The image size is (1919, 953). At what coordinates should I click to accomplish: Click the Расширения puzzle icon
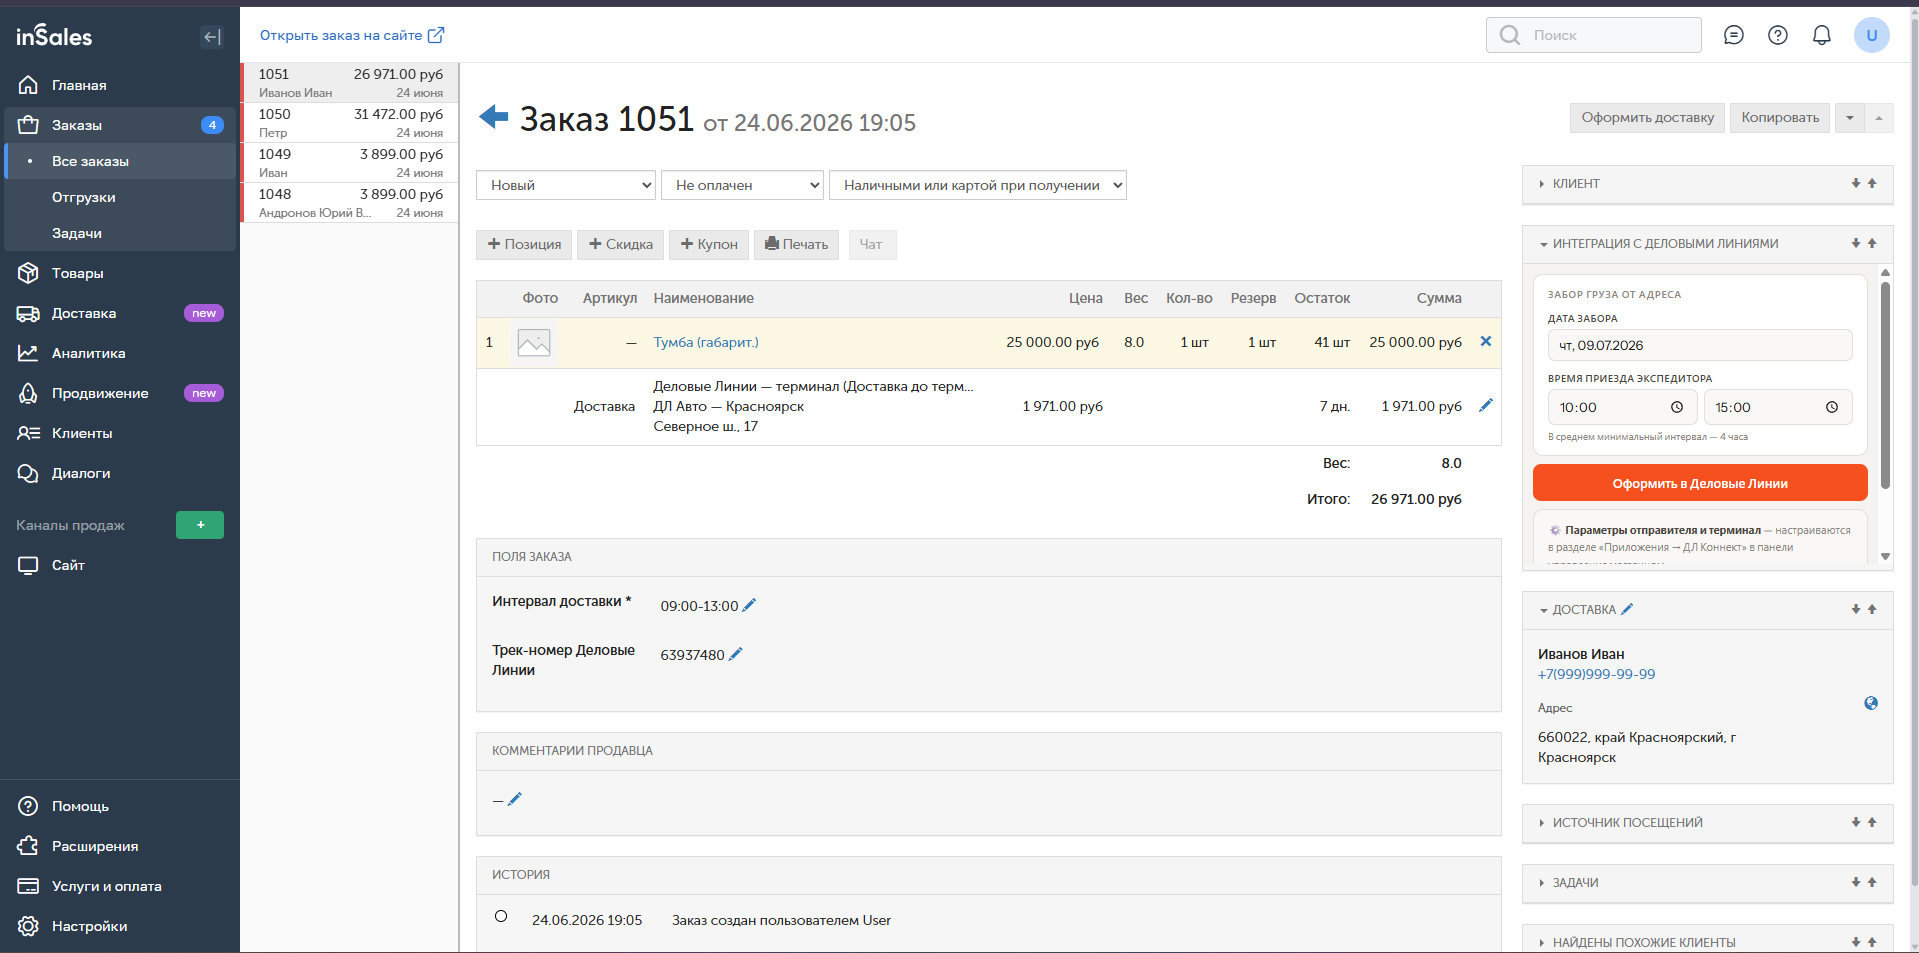point(28,846)
